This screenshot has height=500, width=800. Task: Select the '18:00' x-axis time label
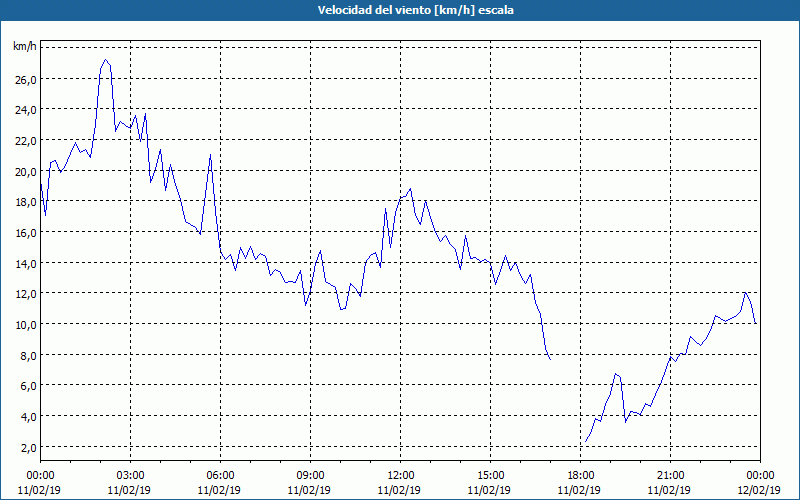[x=581, y=476]
